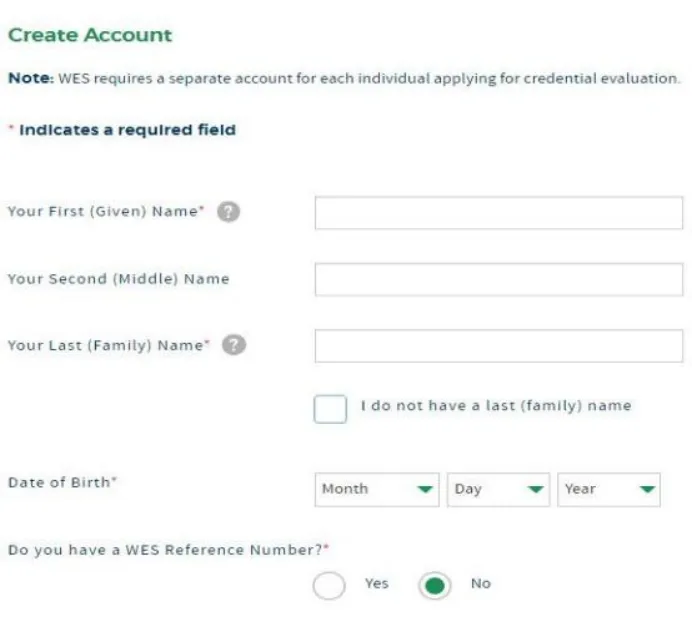Click the 'I do not have a last (family) name' label
The image size is (692, 617).
(x=496, y=406)
